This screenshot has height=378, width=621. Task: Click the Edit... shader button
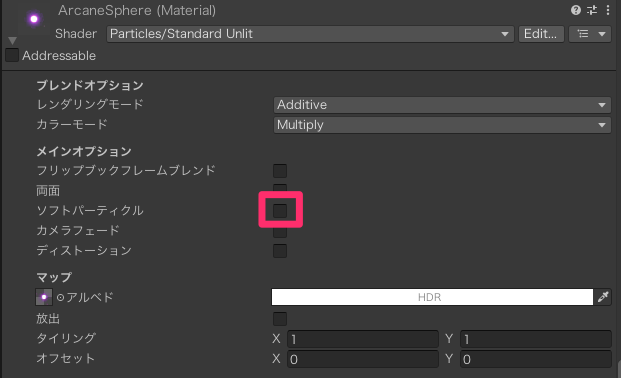pyautogui.click(x=541, y=34)
